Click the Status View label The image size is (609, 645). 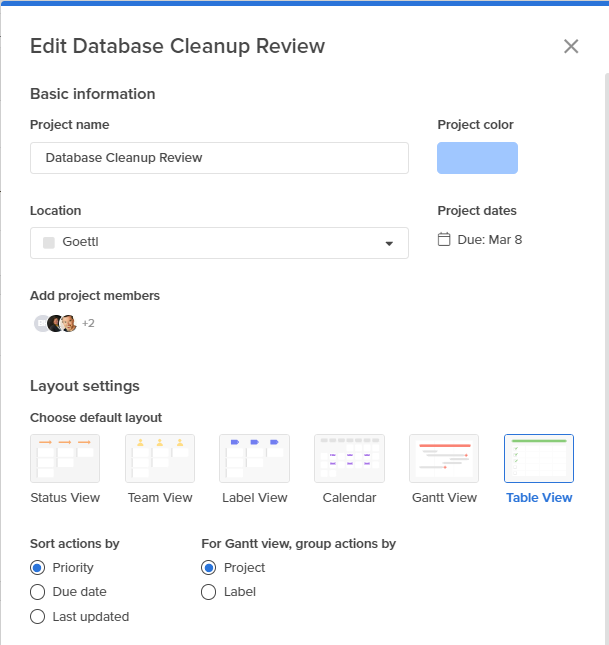65,498
